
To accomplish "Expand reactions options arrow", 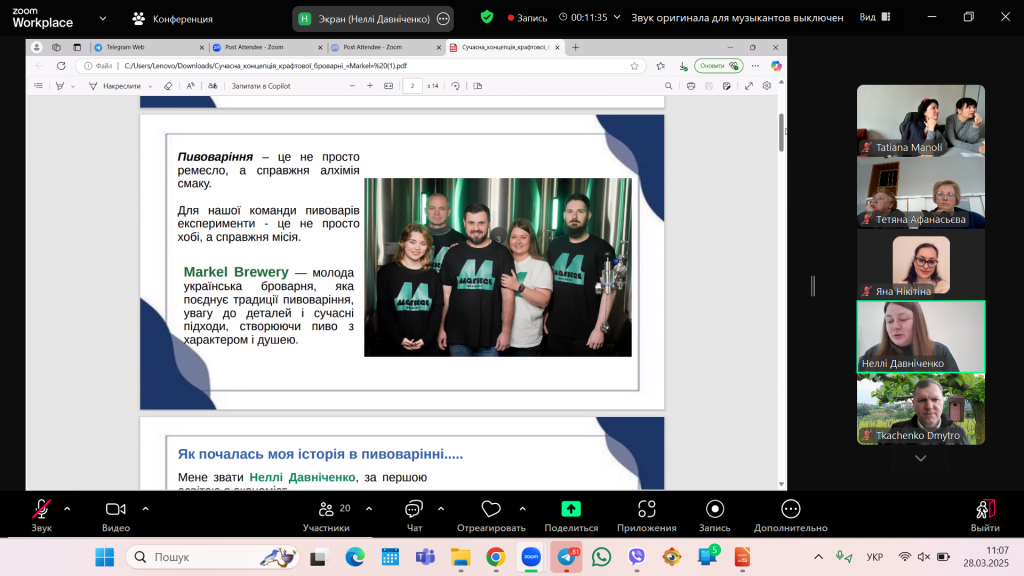I will [522, 509].
